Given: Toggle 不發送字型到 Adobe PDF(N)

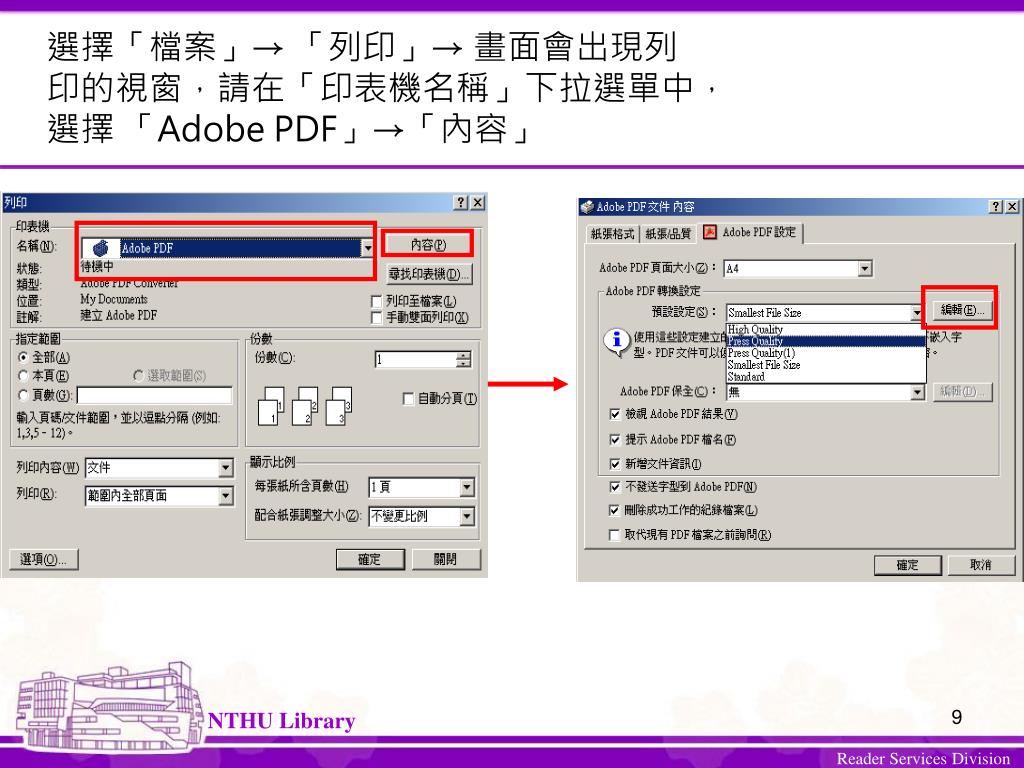Looking at the screenshot, I should tap(615, 487).
